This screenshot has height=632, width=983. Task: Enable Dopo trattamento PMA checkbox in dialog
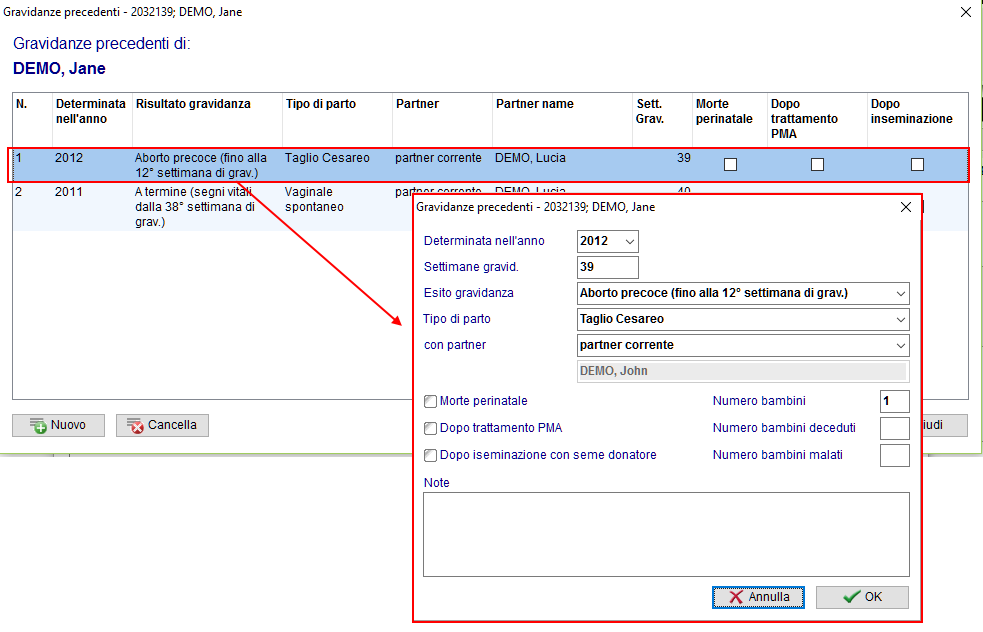[431, 428]
